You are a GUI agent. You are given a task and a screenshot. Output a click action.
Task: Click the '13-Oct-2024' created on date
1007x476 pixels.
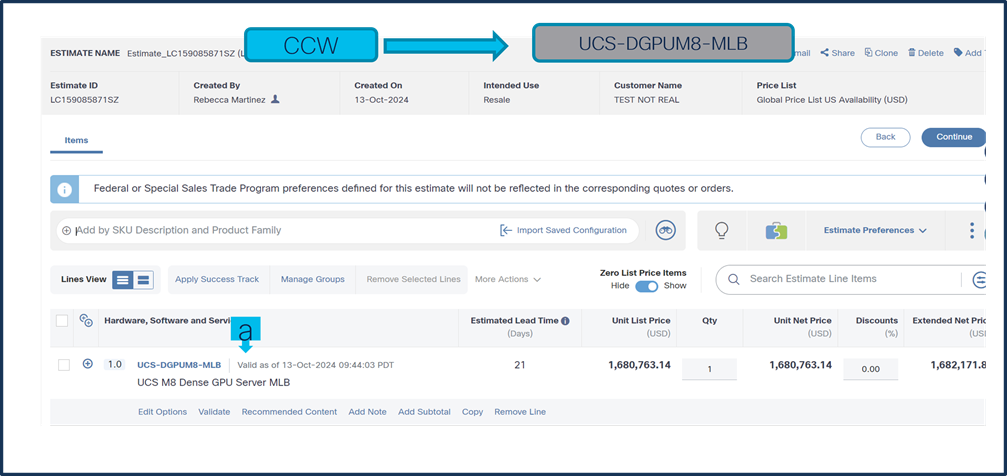coord(381,100)
